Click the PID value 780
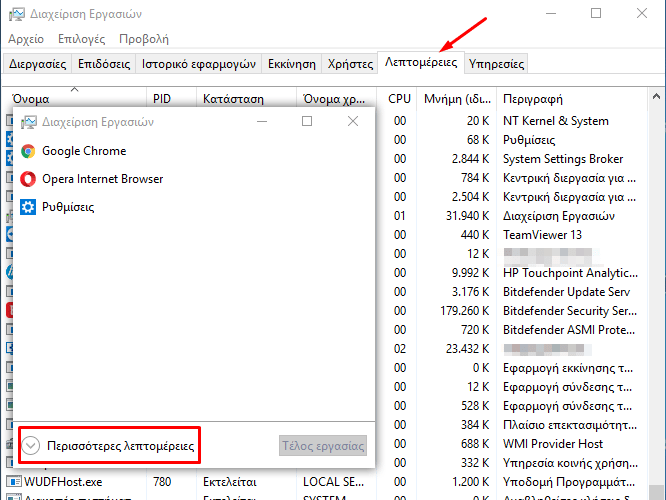666x500 pixels. click(162, 482)
